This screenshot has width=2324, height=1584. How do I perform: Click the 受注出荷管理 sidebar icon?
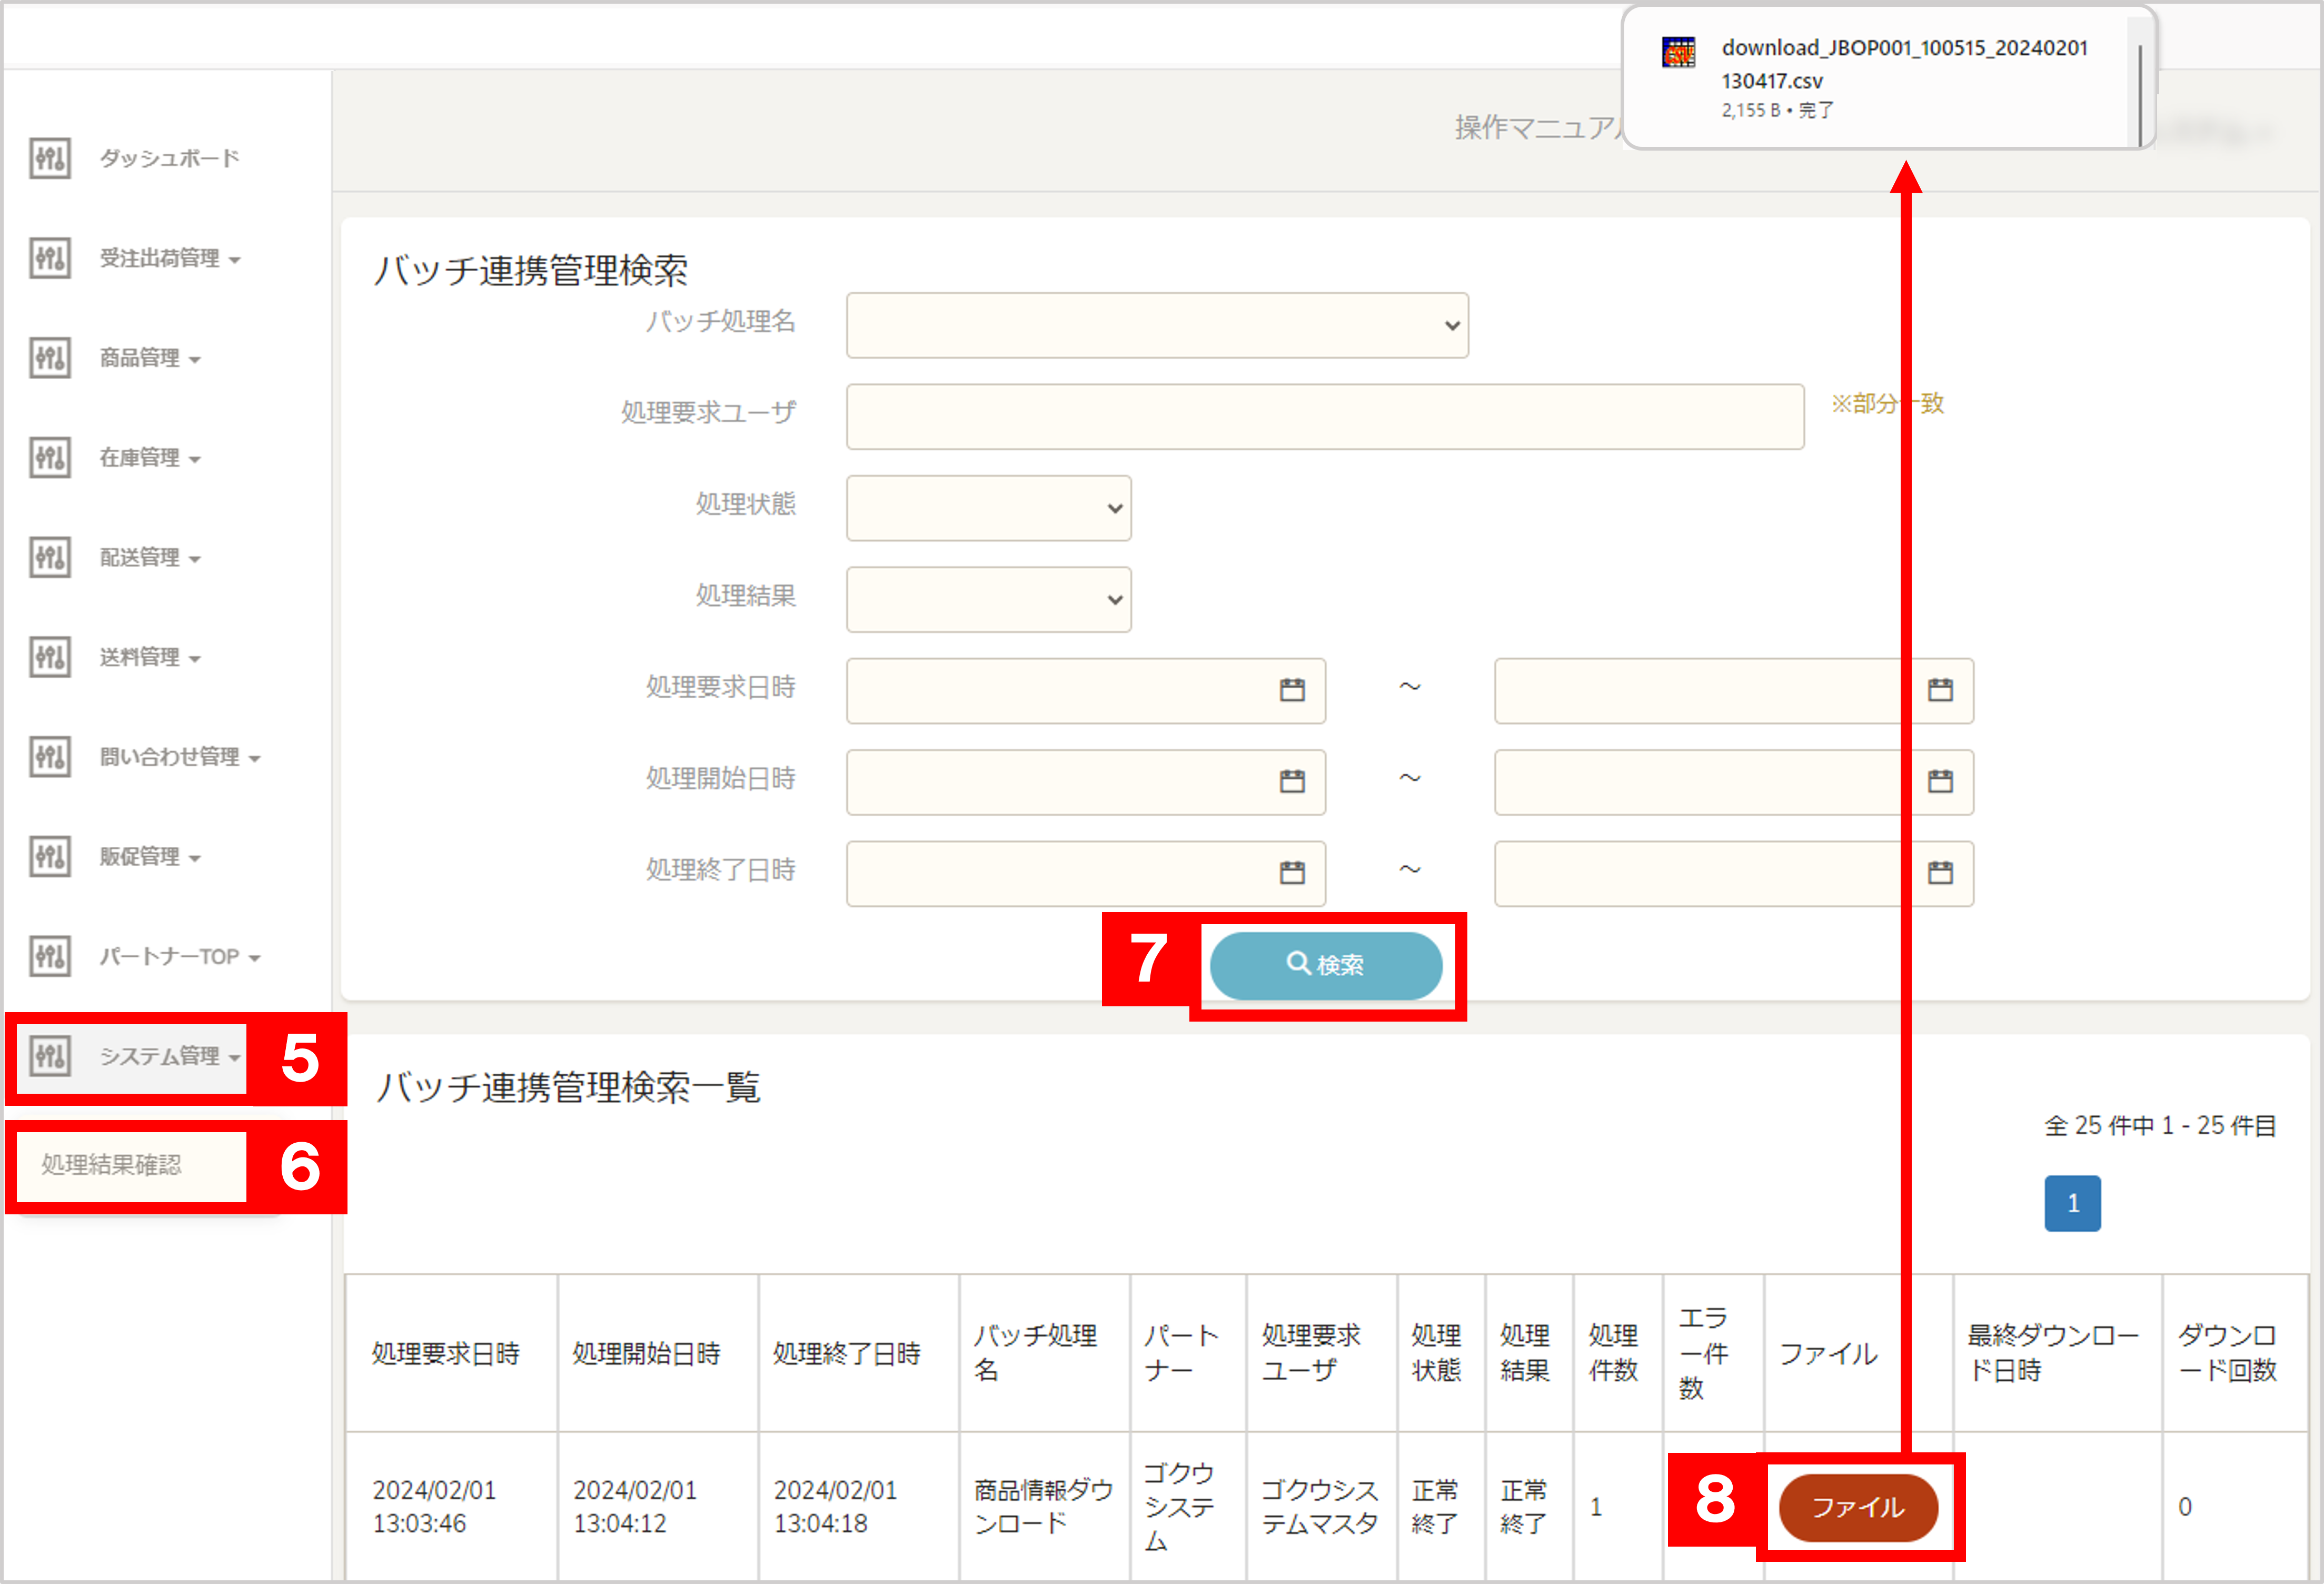[50, 258]
